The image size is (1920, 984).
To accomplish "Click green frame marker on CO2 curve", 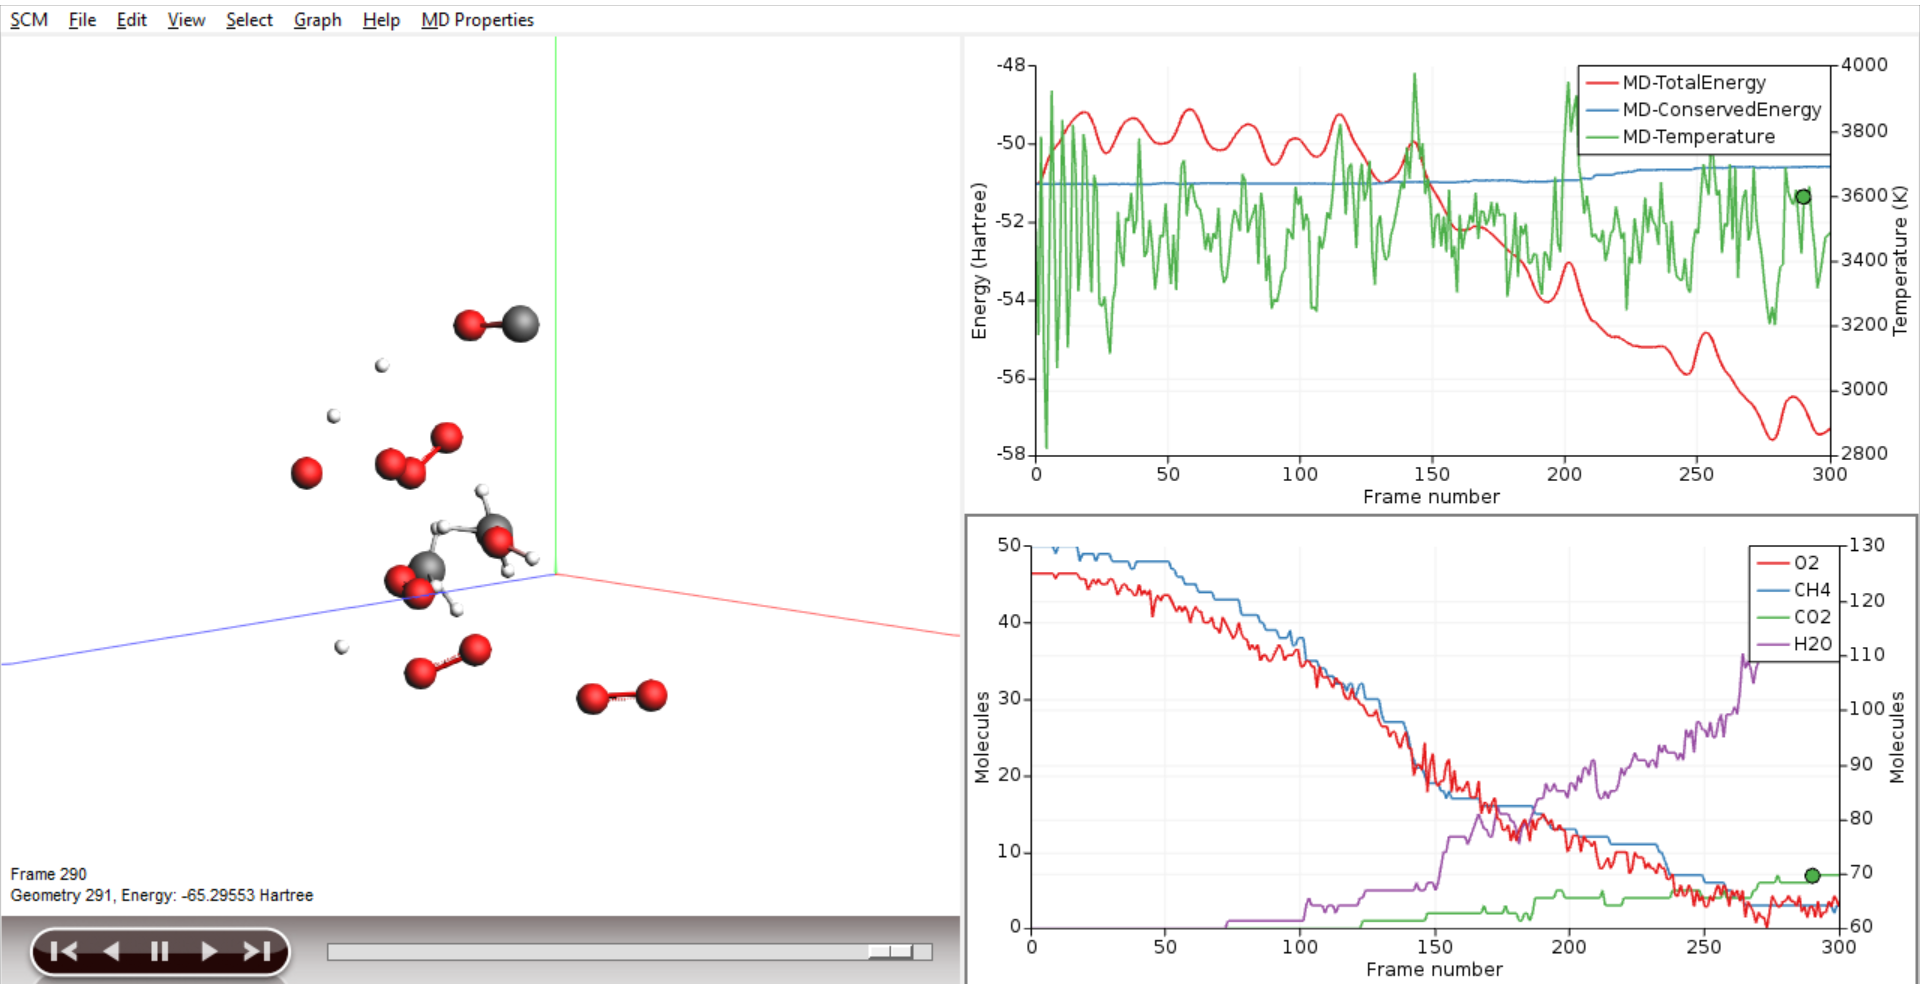I will tap(1812, 876).
